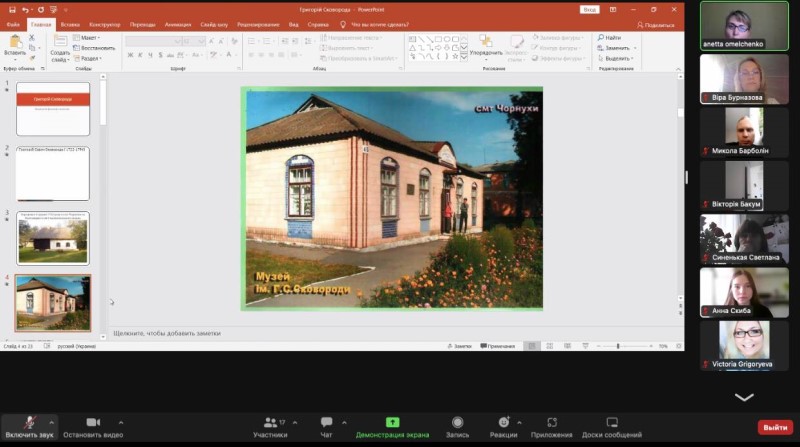Screen dimensions: 800x447
Task: Open the arrow beside Чат
Action: 344,423
